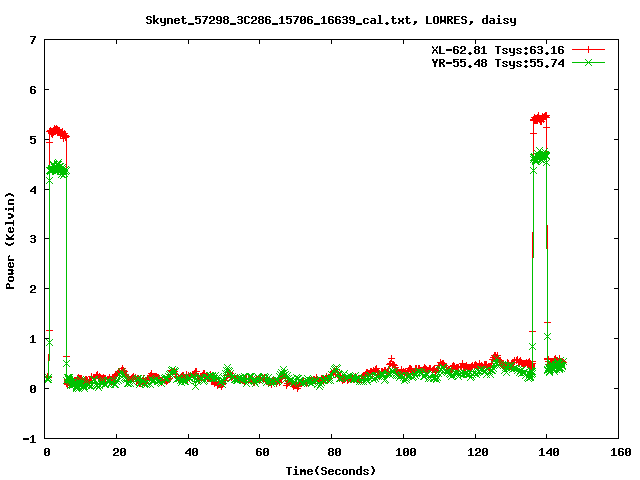Click the y-axis tick label 7
Viewport: 640px width, 480px height.
[33, 40]
